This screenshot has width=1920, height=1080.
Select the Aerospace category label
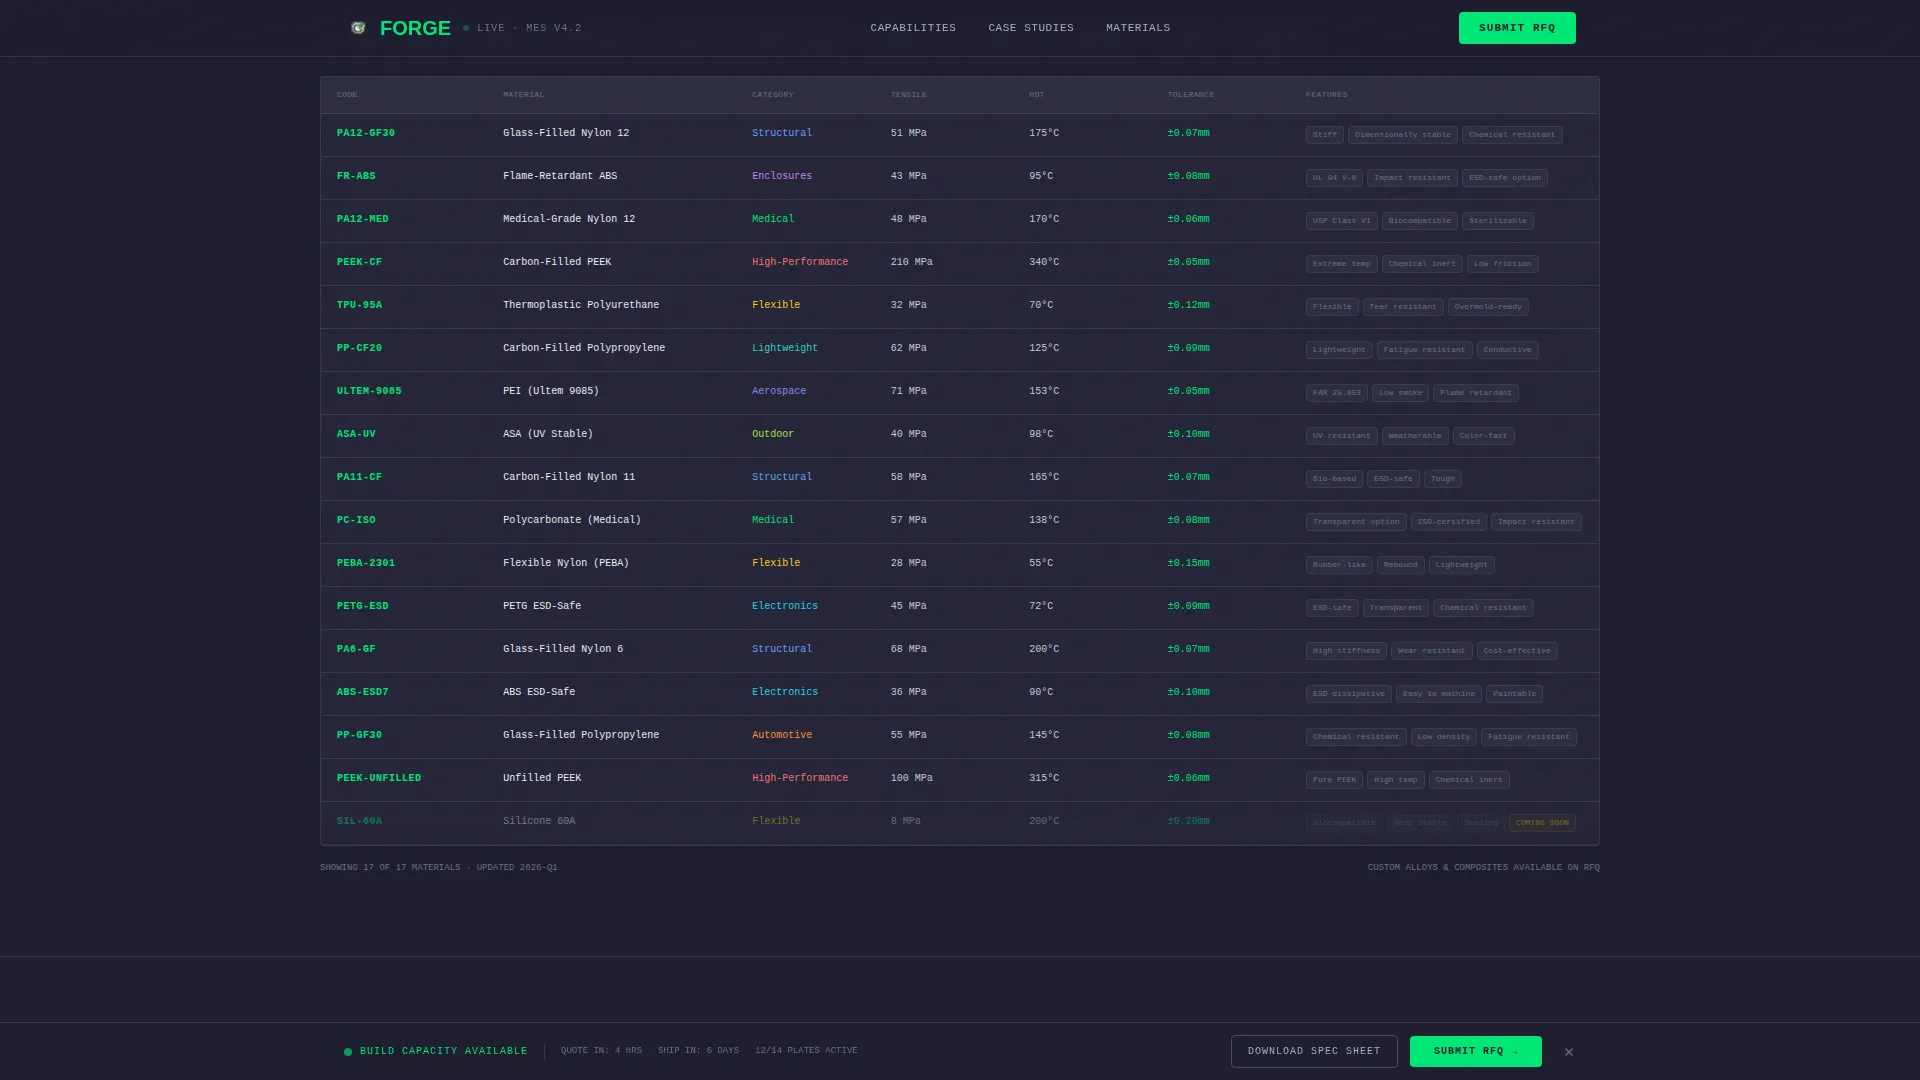[779, 391]
